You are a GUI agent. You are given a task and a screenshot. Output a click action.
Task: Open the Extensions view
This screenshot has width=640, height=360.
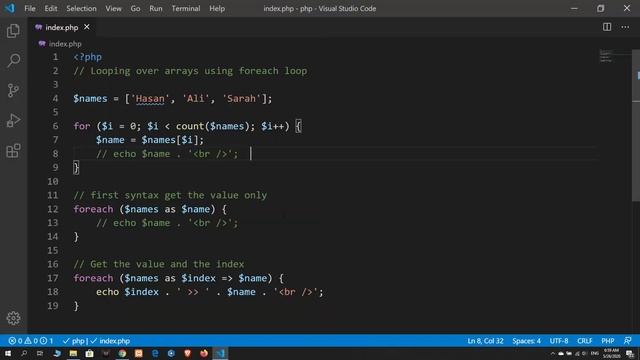[x=13, y=151]
